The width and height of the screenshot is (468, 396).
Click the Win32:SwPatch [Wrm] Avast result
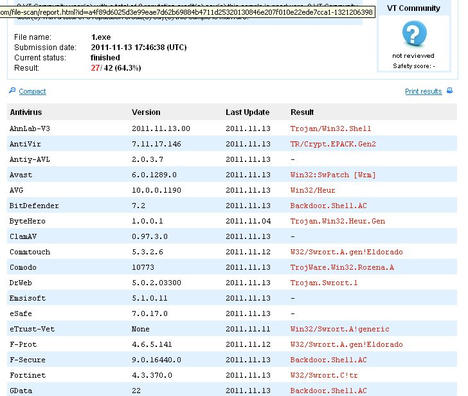pyautogui.click(x=333, y=175)
